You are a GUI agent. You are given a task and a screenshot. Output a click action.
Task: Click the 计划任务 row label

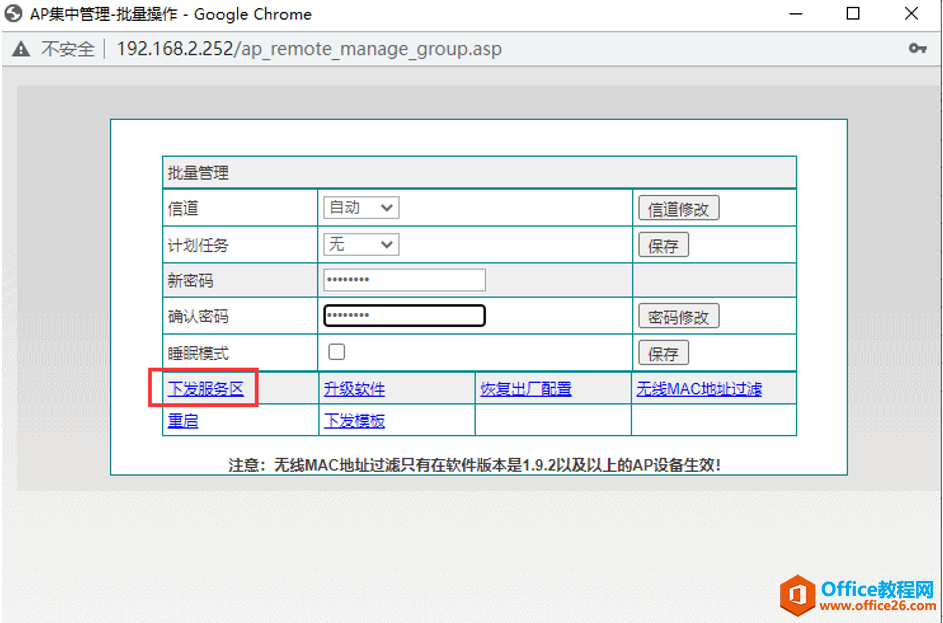[x=198, y=245]
